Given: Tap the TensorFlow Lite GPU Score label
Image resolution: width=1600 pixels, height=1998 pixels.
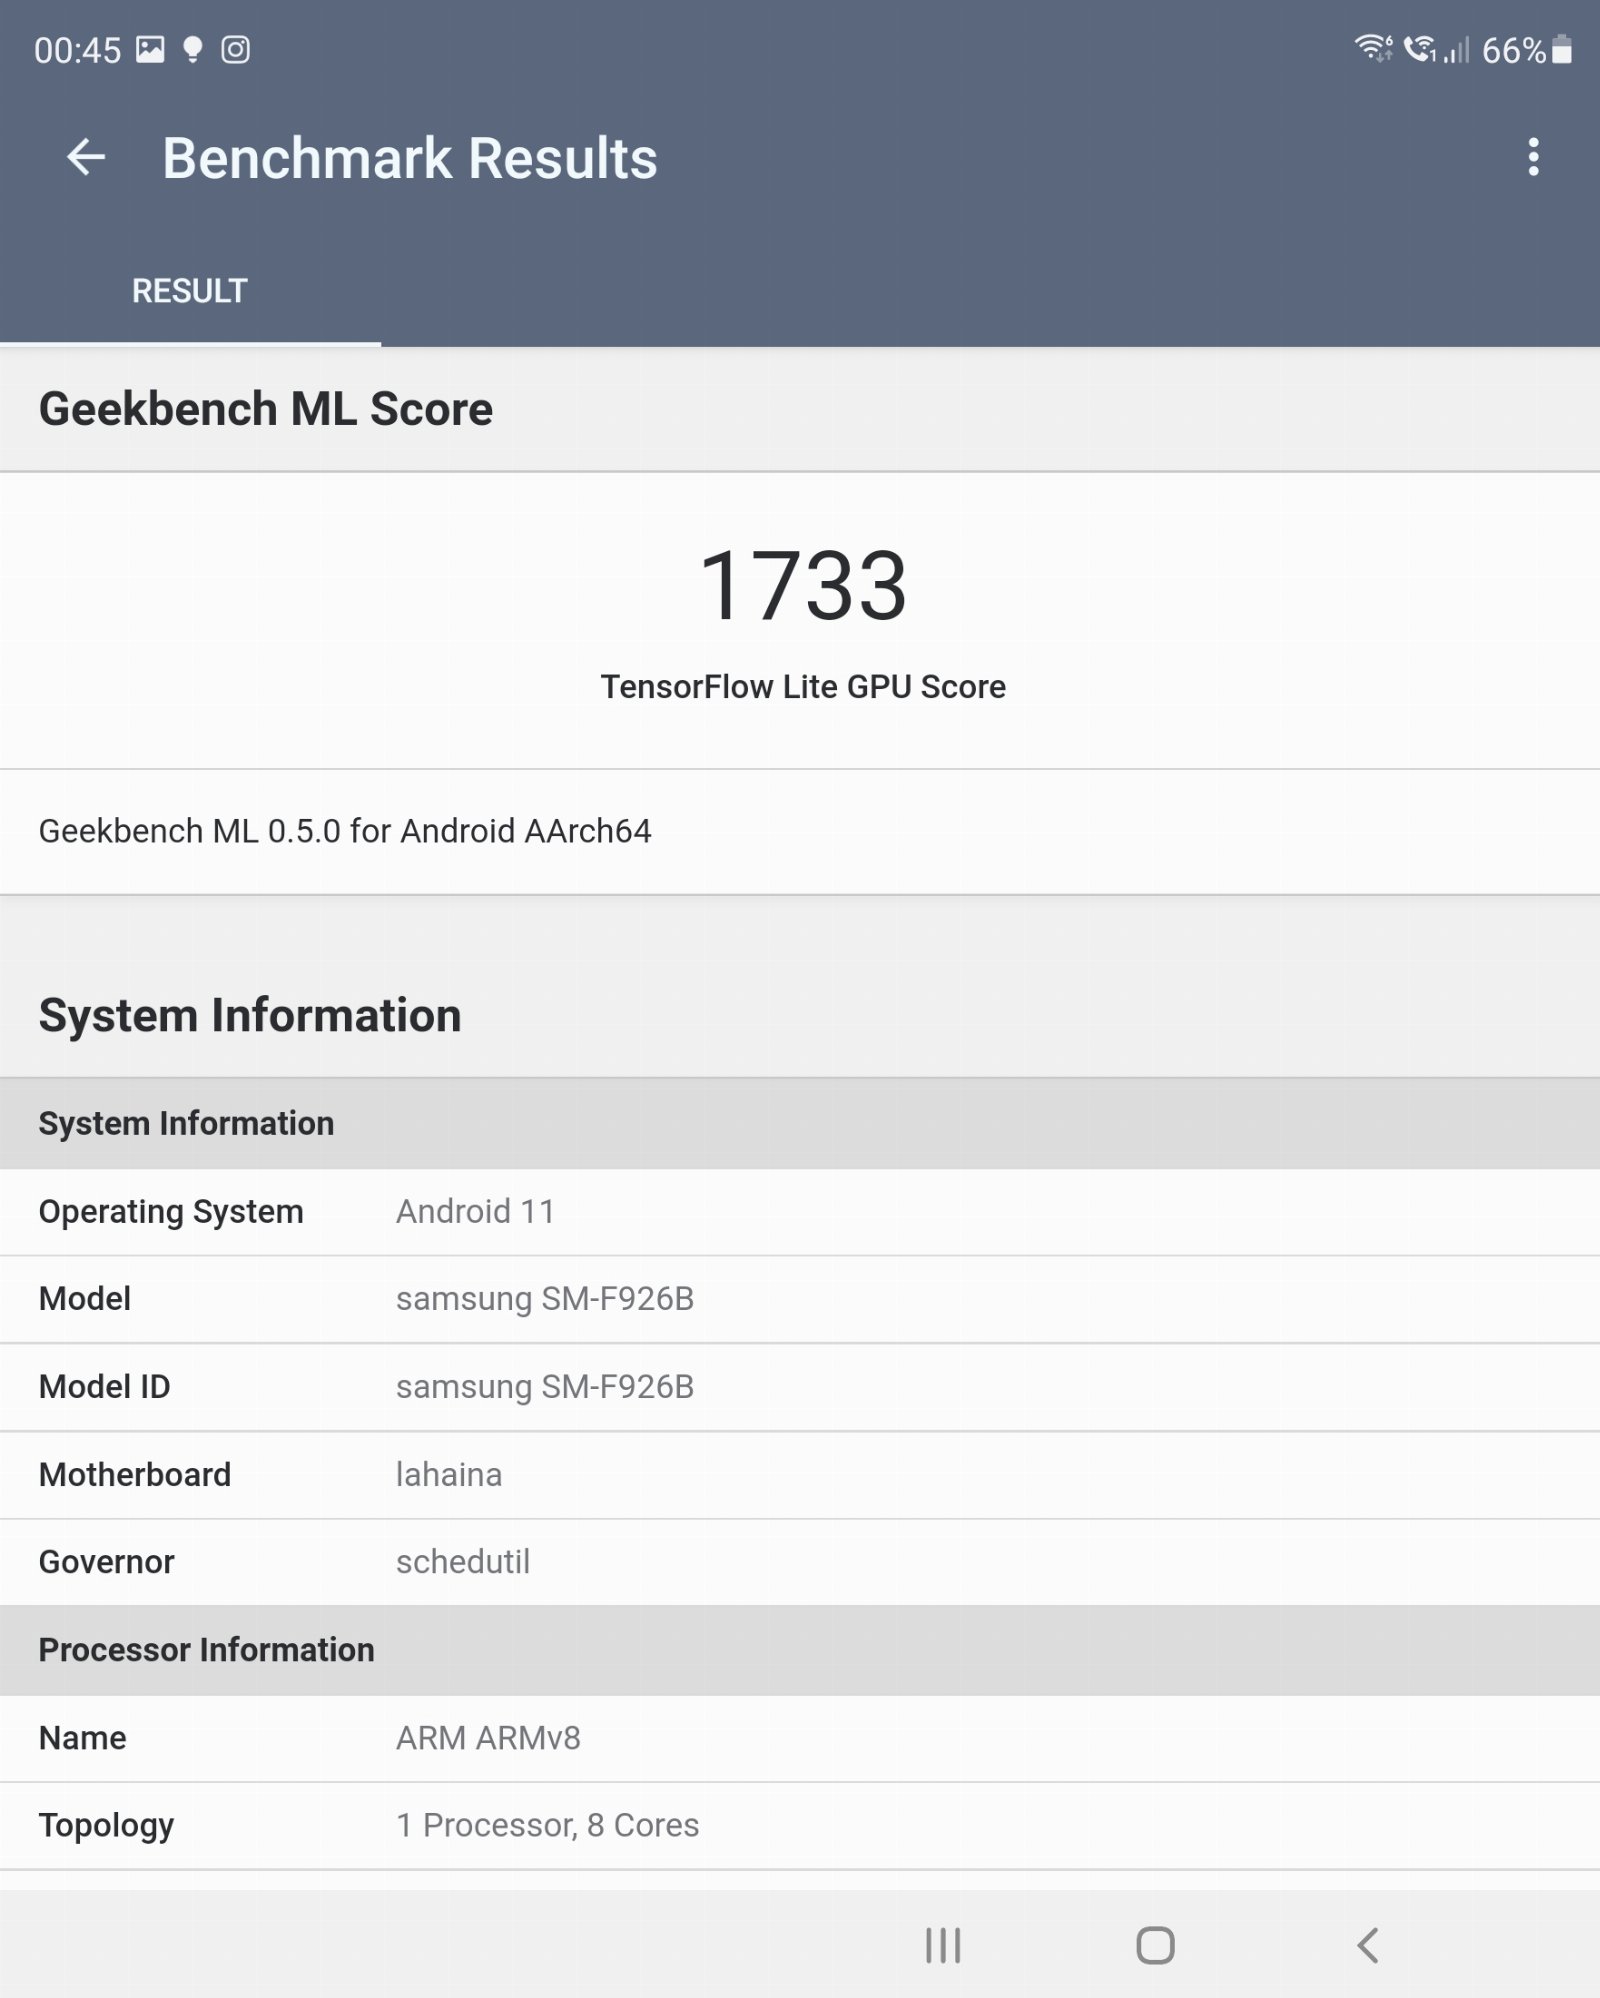Looking at the screenshot, I should 802,687.
